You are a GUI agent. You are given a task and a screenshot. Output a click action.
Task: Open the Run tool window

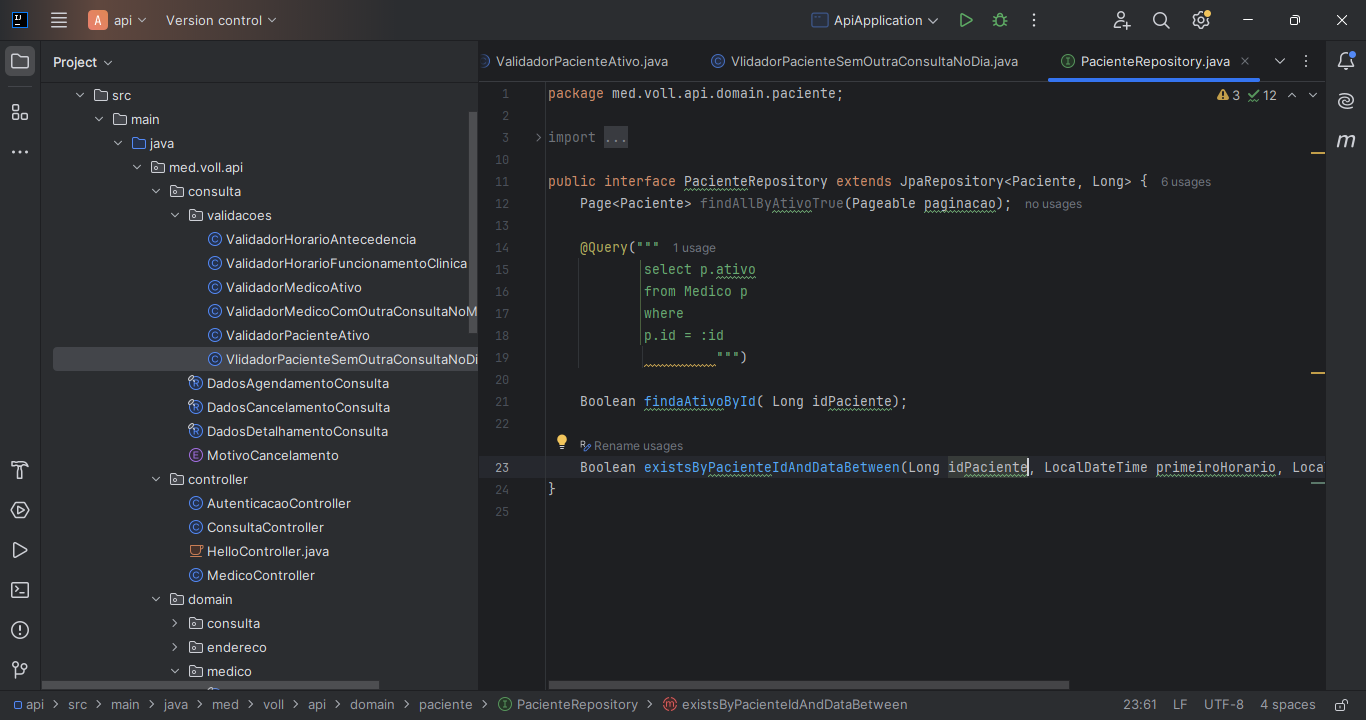point(20,550)
